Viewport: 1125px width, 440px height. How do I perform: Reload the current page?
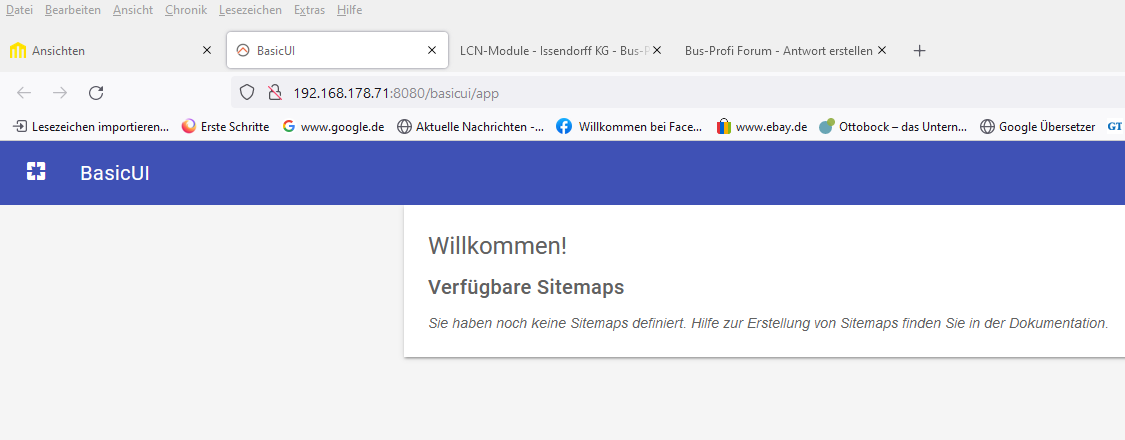[x=96, y=93]
